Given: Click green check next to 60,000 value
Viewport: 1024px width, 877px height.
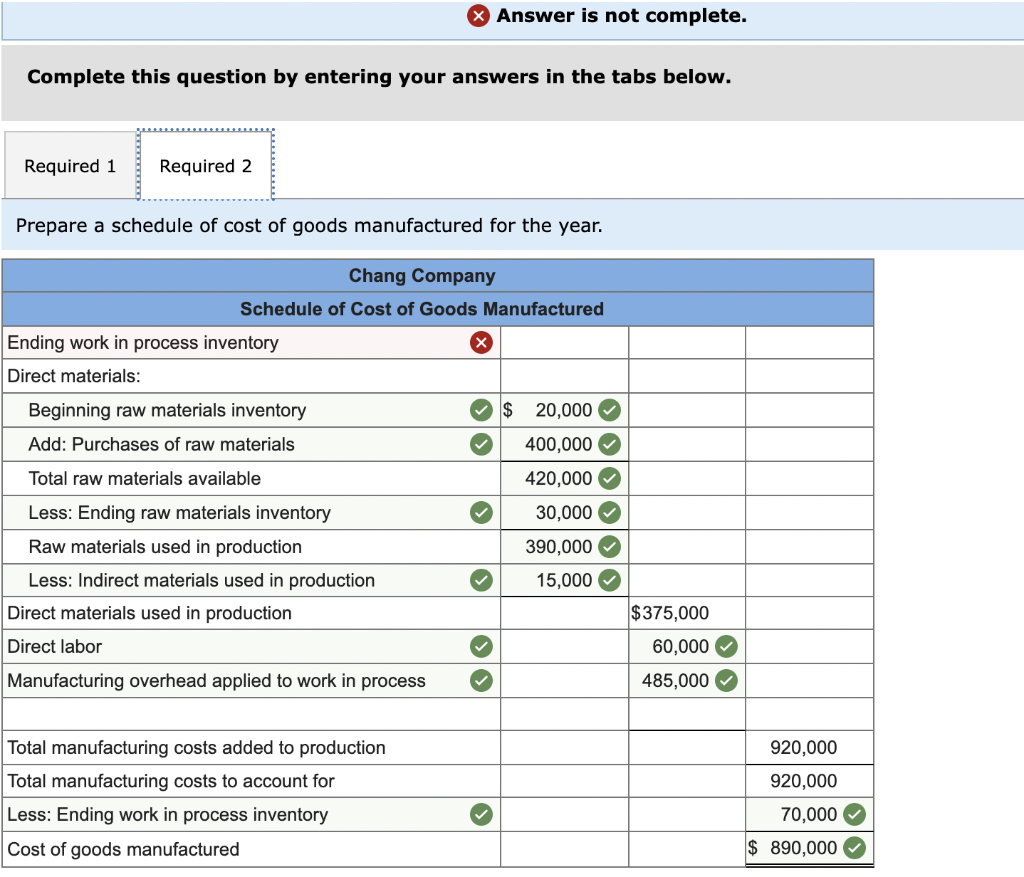Looking at the screenshot, I should click(726, 646).
